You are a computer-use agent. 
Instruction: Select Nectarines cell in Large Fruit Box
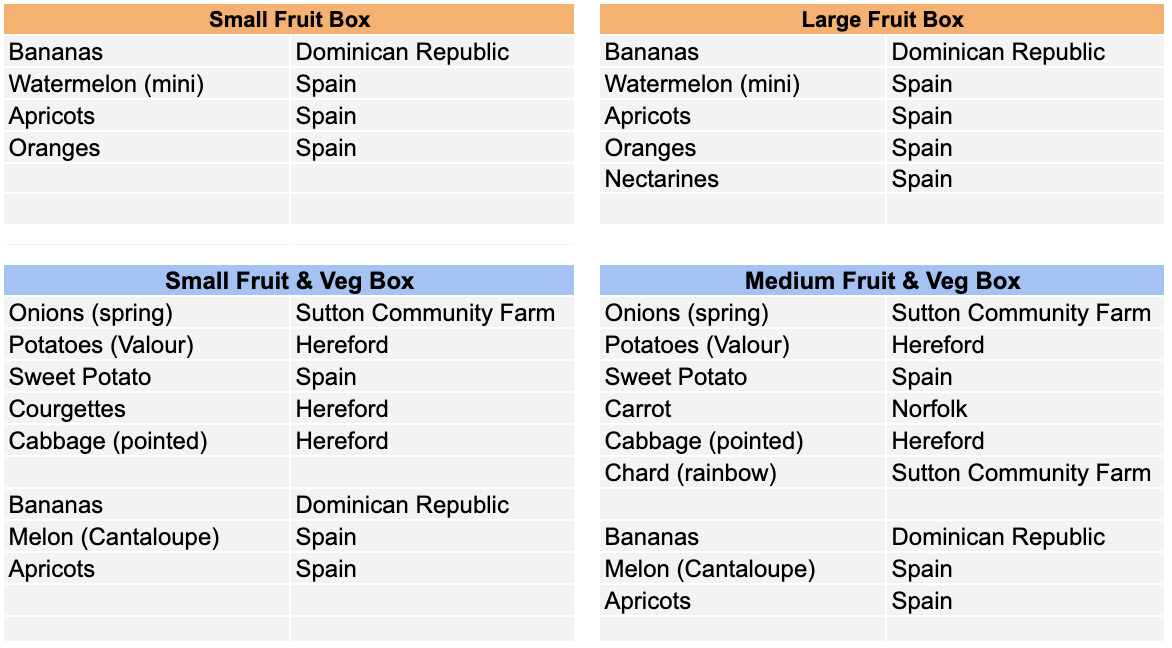(x=742, y=179)
